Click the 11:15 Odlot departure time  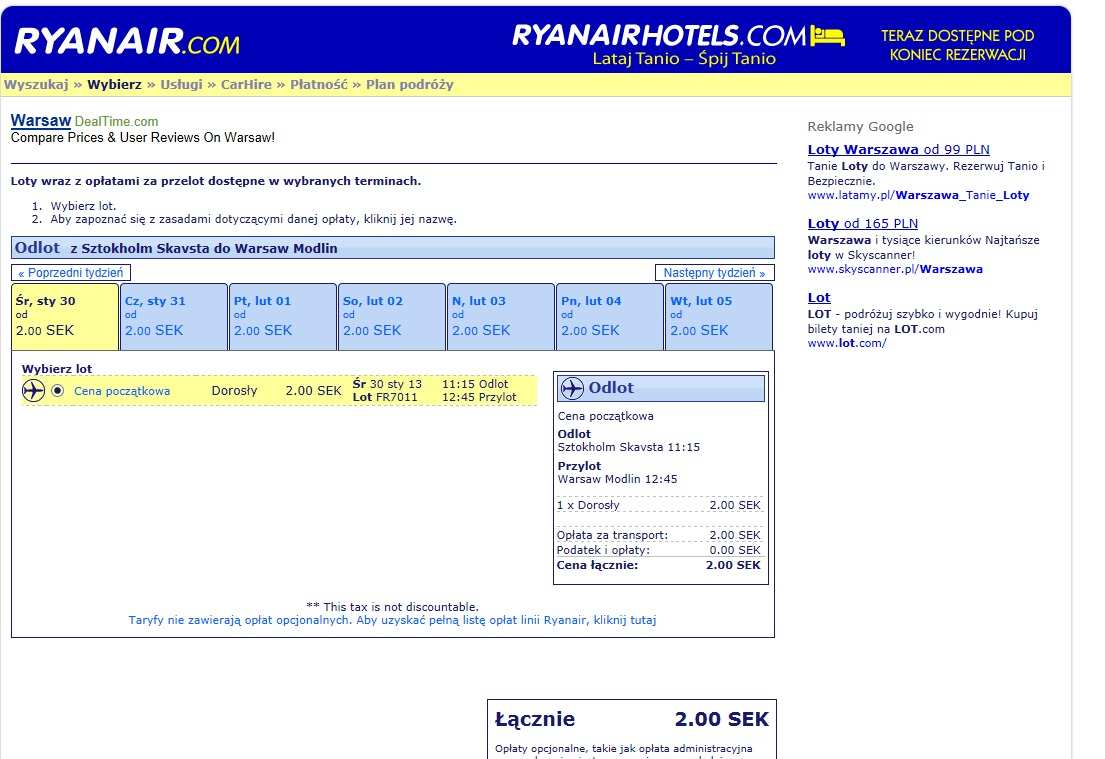[475, 384]
